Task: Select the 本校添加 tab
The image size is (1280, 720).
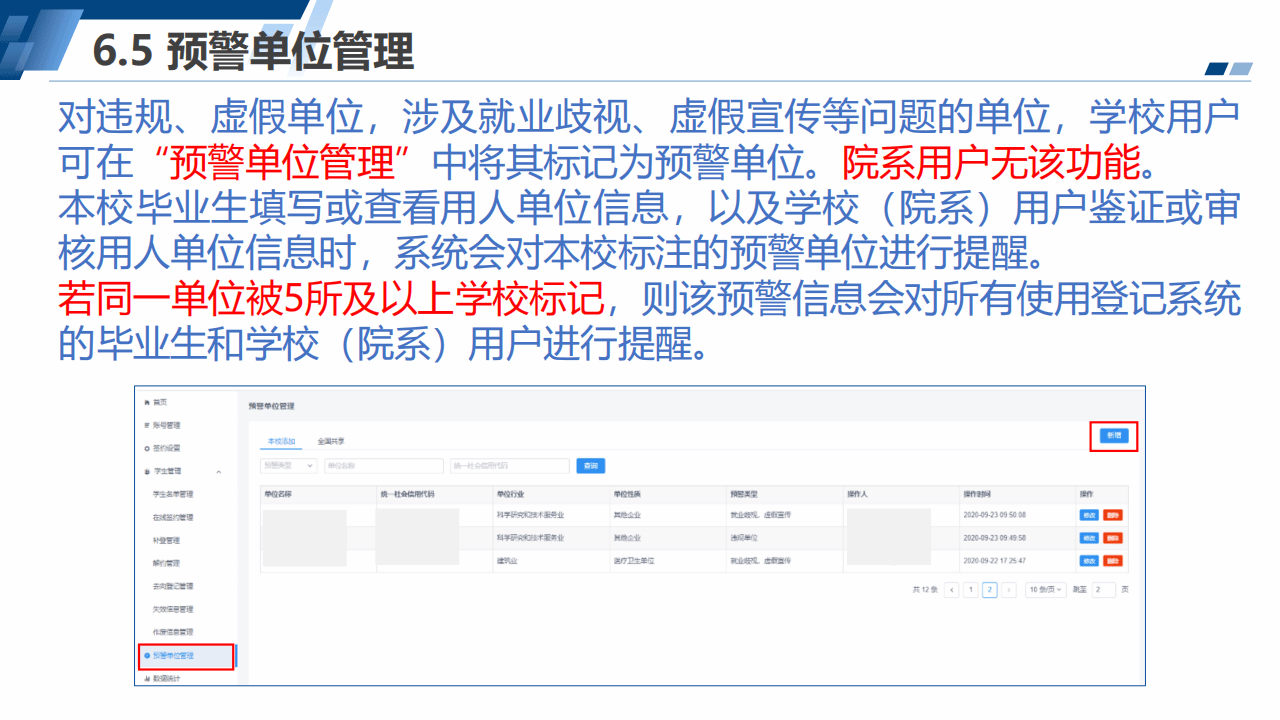Action: 279,441
